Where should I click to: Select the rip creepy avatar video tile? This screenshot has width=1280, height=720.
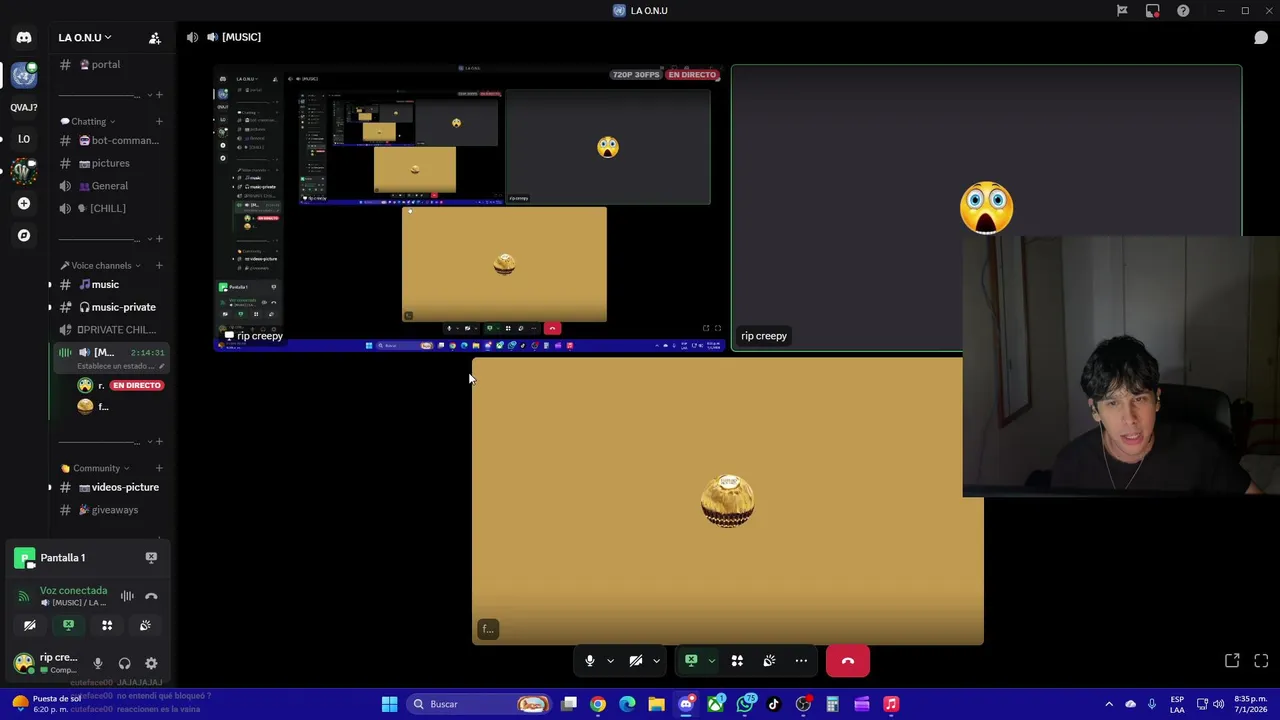coord(986,209)
